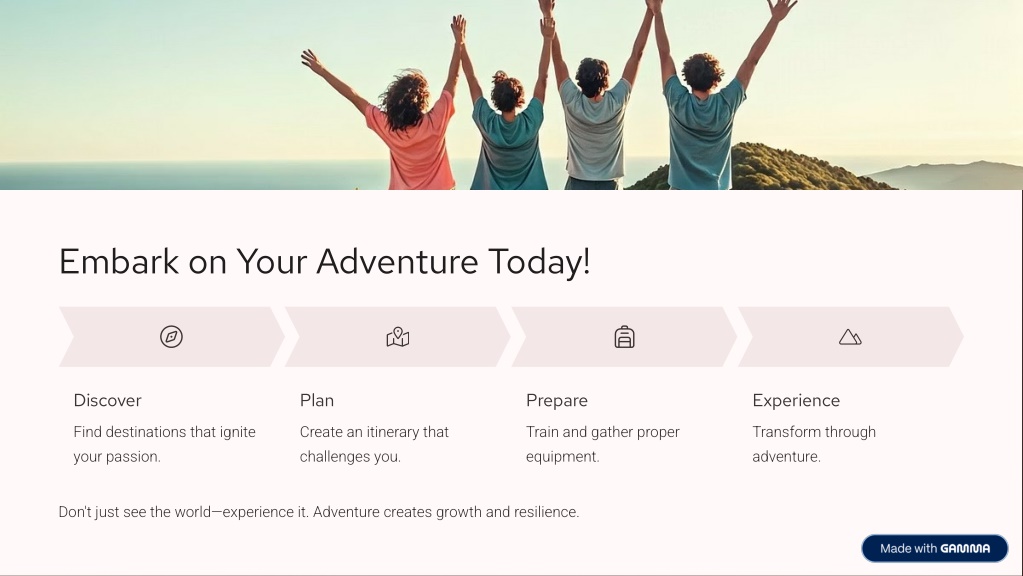
Task: Click the text Create an itinerary that challenges you
Action: click(x=374, y=444)
